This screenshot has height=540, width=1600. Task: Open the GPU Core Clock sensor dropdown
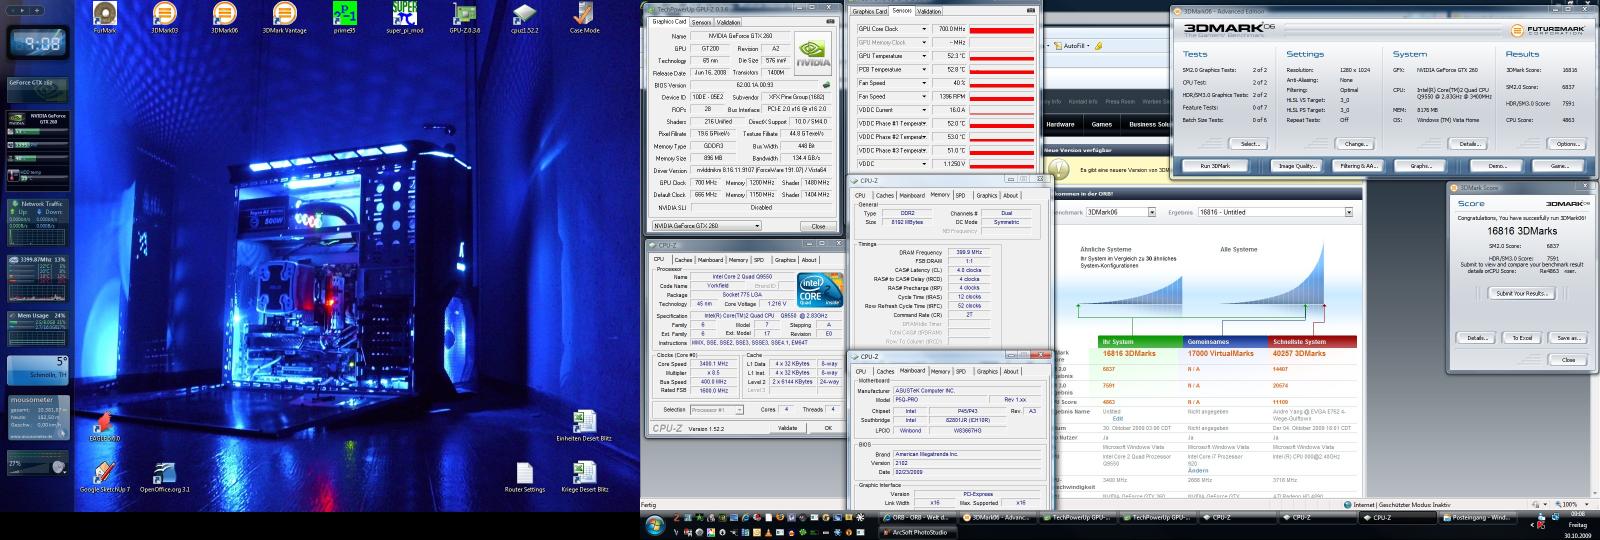924,29
